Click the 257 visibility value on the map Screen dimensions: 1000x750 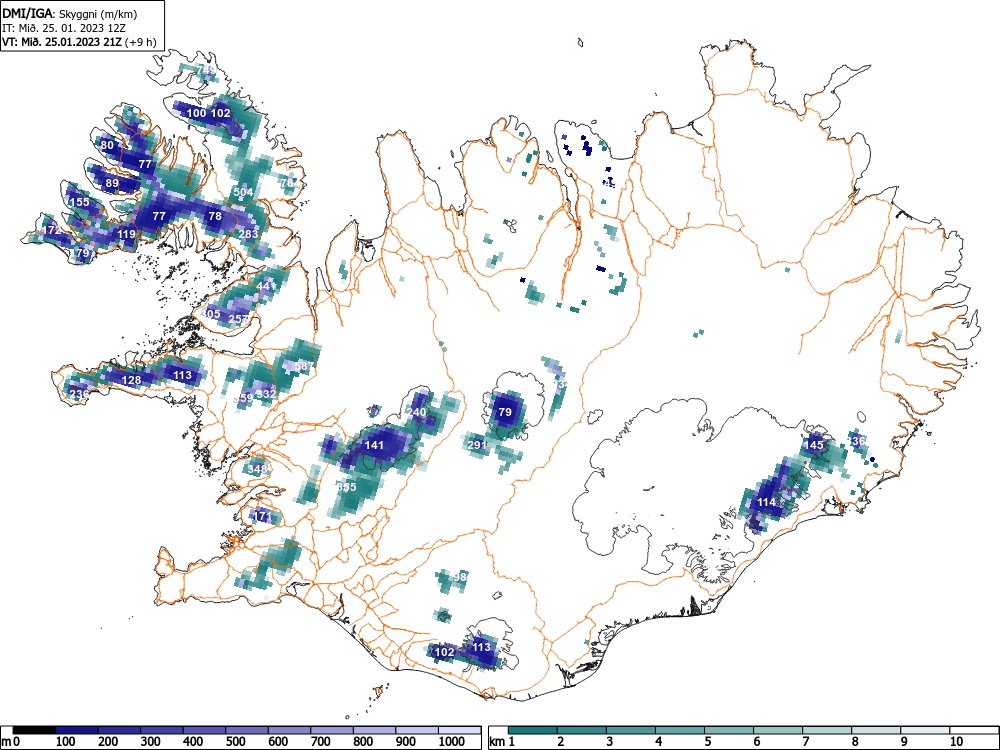pos(238,319)
